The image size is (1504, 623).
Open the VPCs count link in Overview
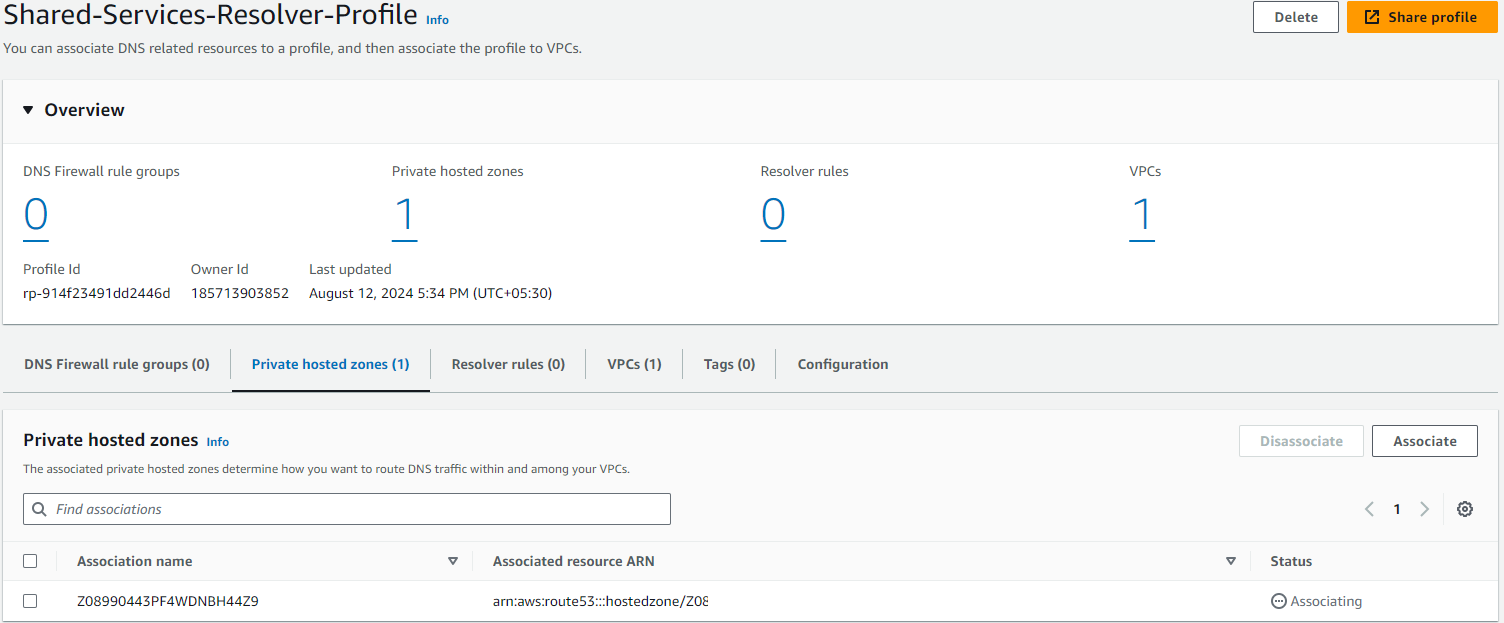click(x=1141, y=216)
